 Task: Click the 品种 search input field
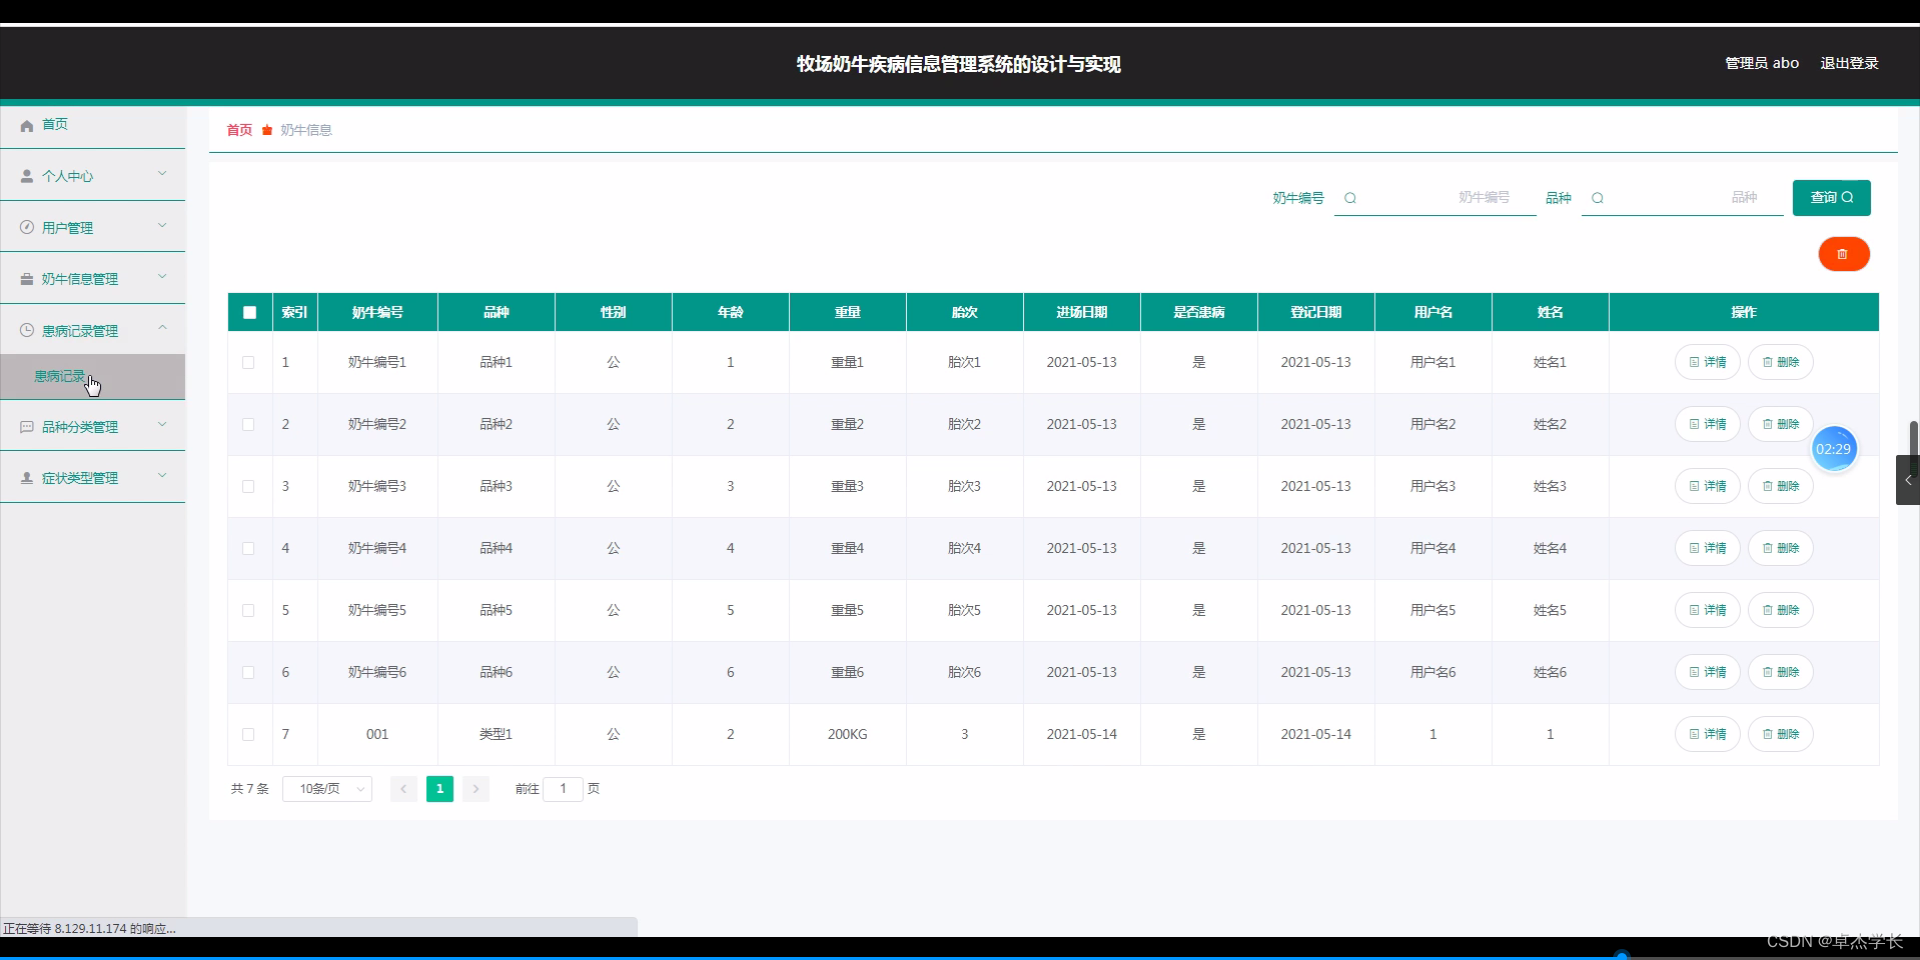click(x=1682, y=198)
